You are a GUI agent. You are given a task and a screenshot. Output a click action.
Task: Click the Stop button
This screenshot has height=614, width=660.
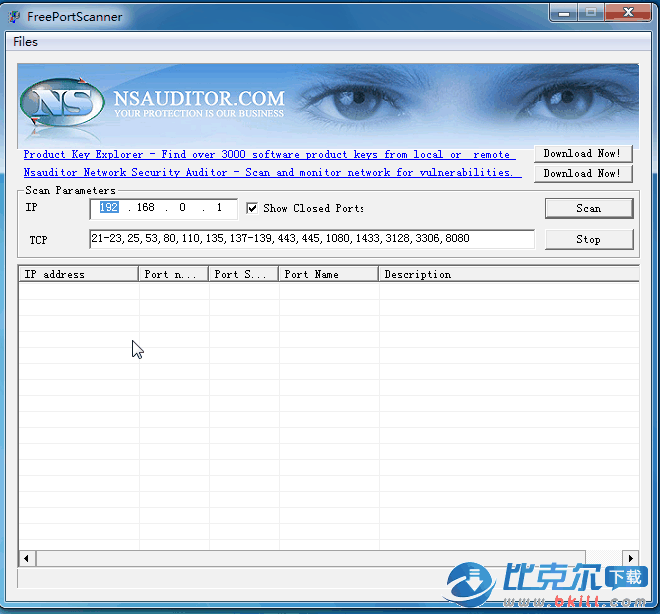click(588, 239)
